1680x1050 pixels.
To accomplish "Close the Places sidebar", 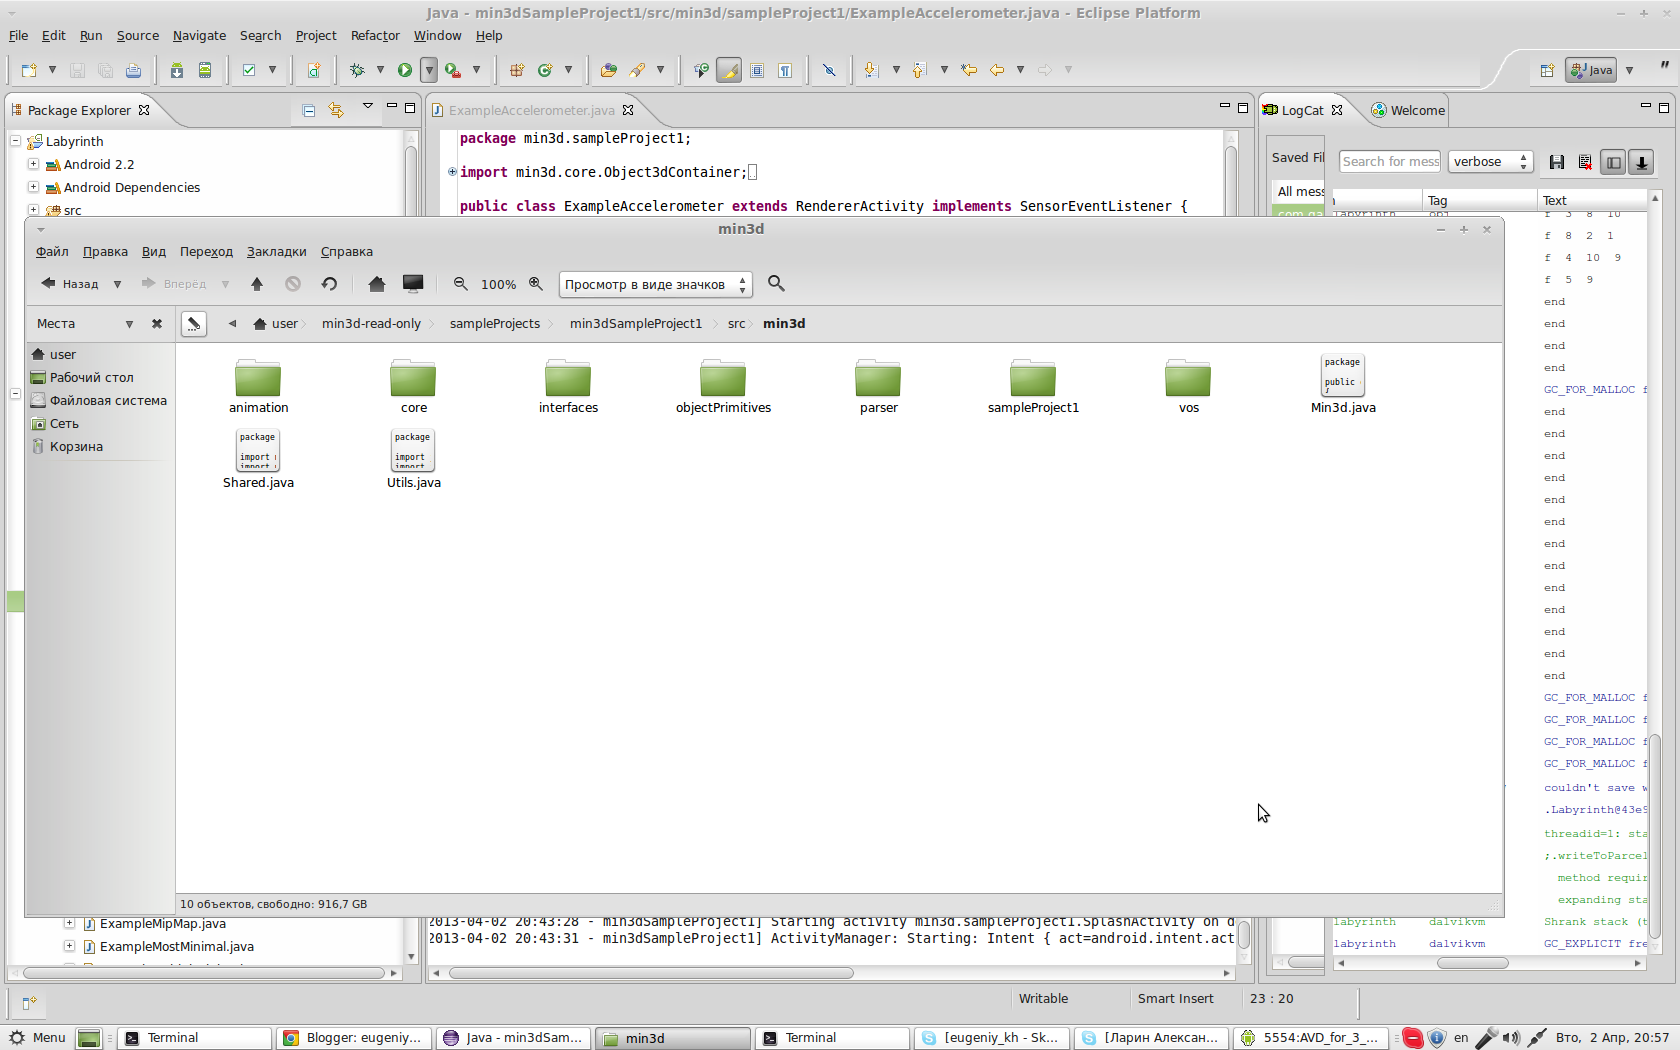I will pyautogui.click(x=157, y=324).
